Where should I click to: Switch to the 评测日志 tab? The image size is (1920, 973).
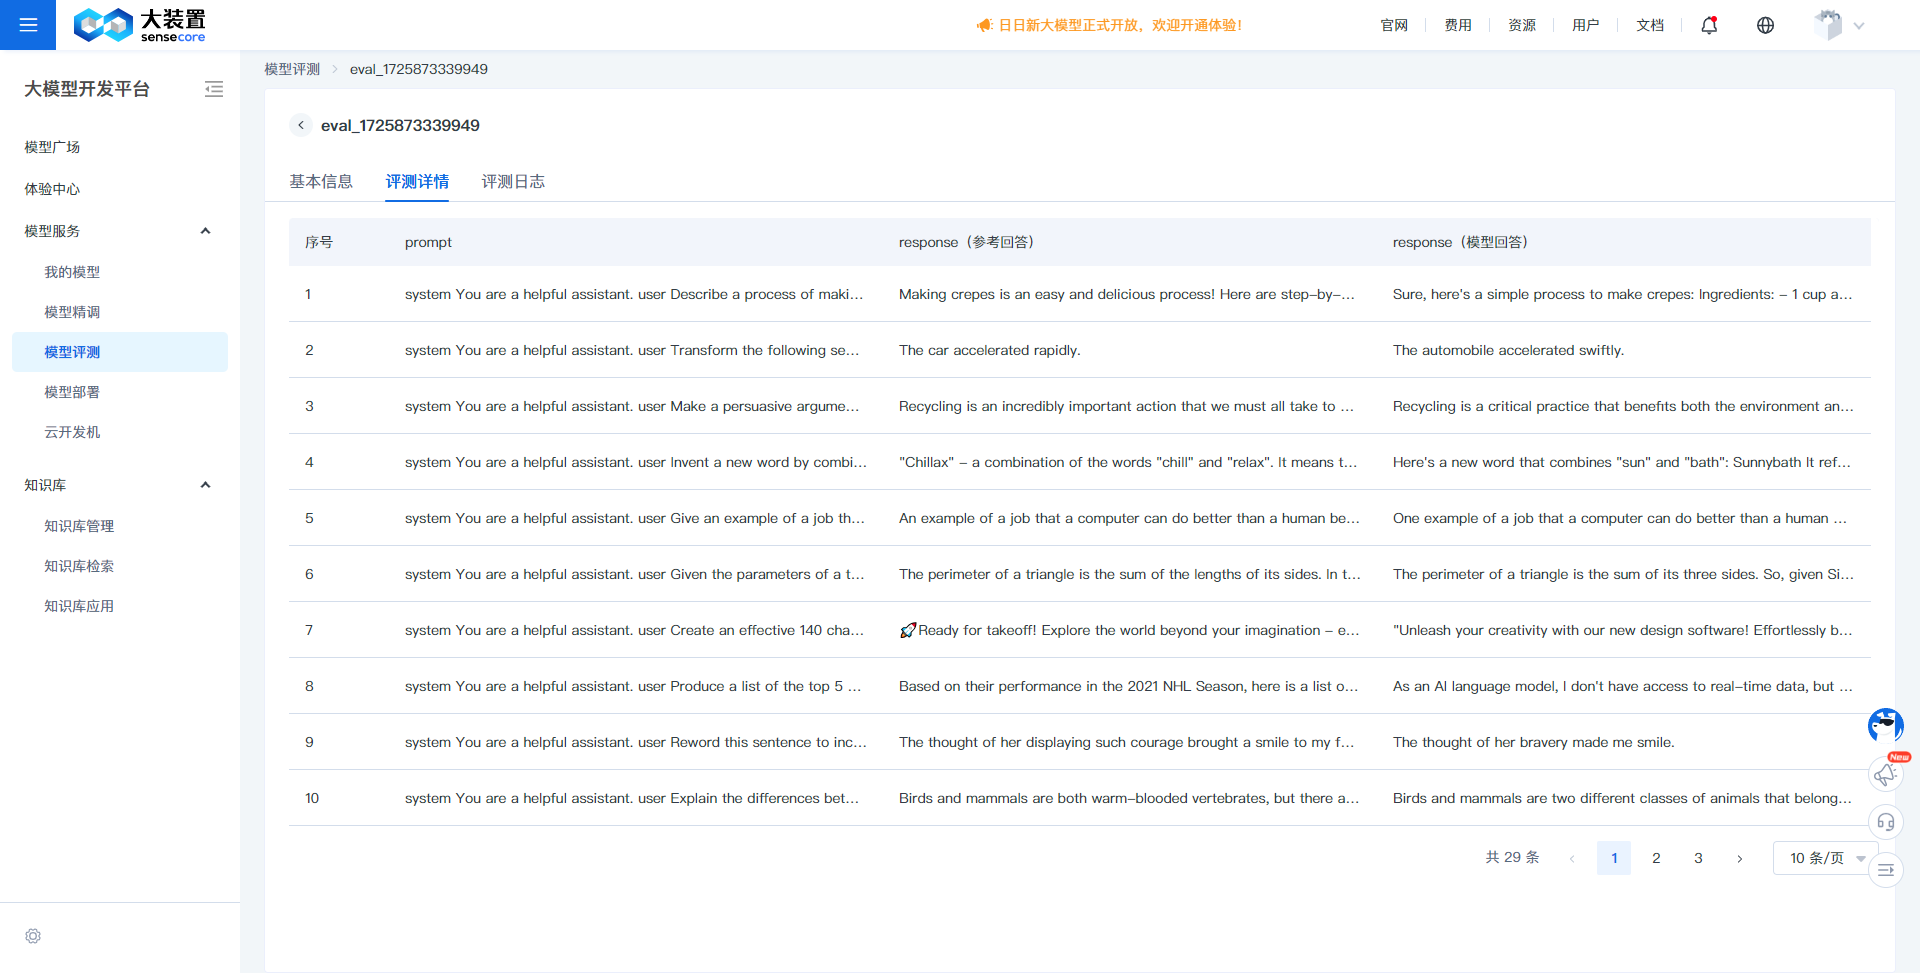point(513,181)
